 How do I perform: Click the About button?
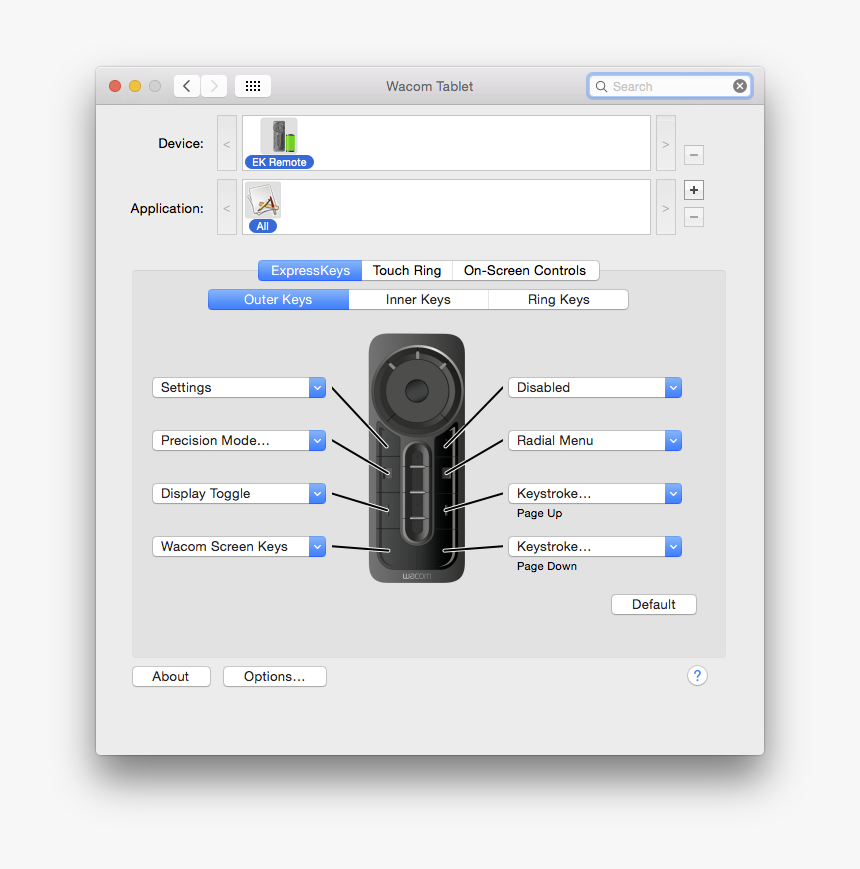(x=171, y=676)
